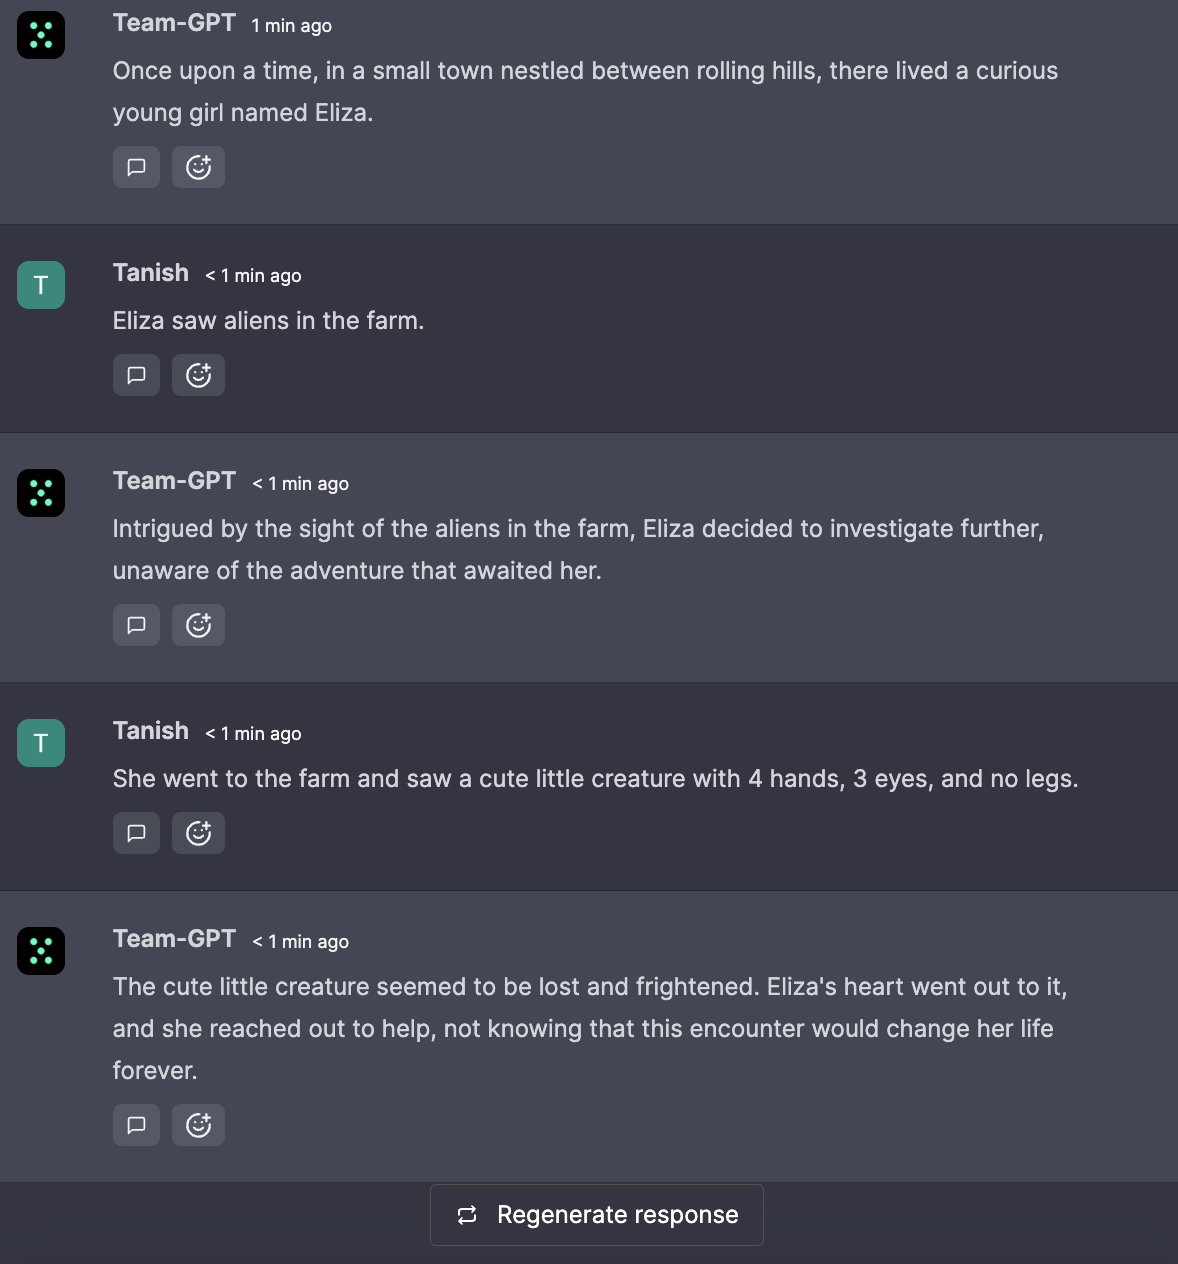Click the Tanish name above "Eliza saw aliens"
This screenshot has height=1264, width=1178.
(151, 273)
